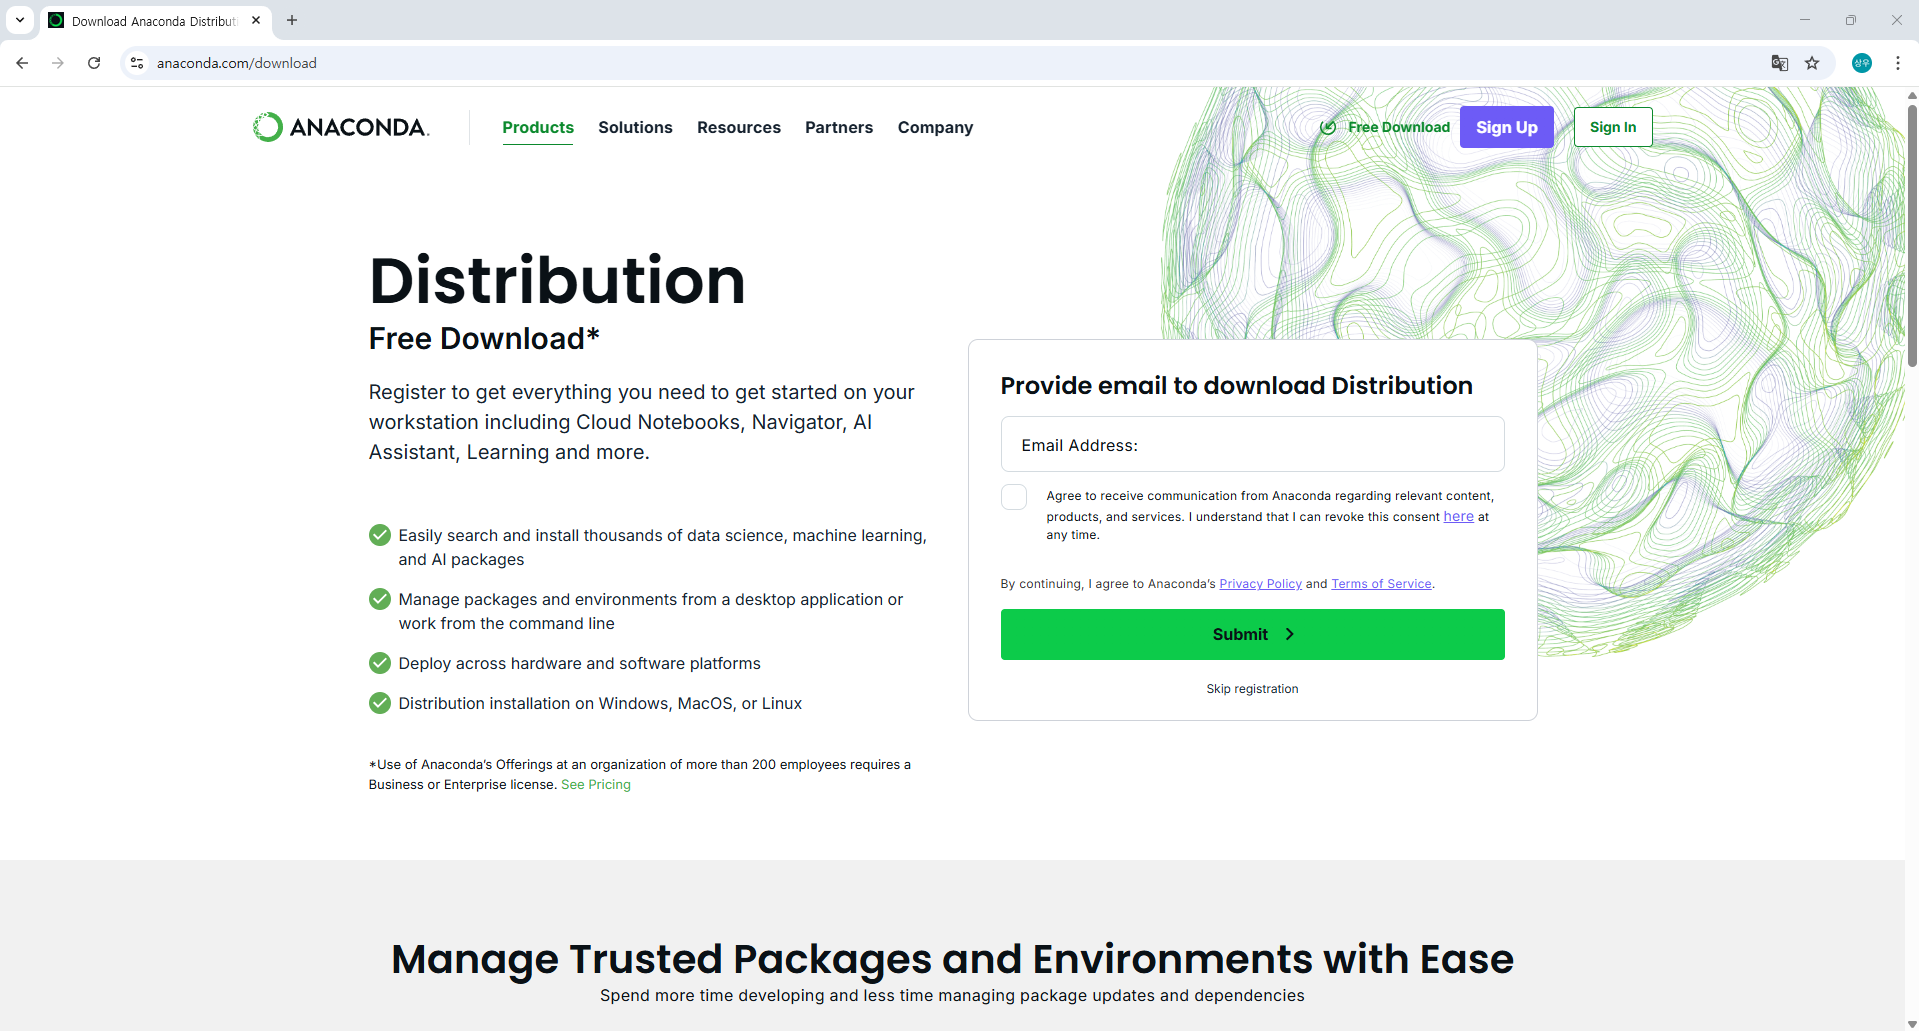The width and height of the screenshot is (1919, 1031).
Task: Click the address bar URL
Action: (x=237, y=63)
